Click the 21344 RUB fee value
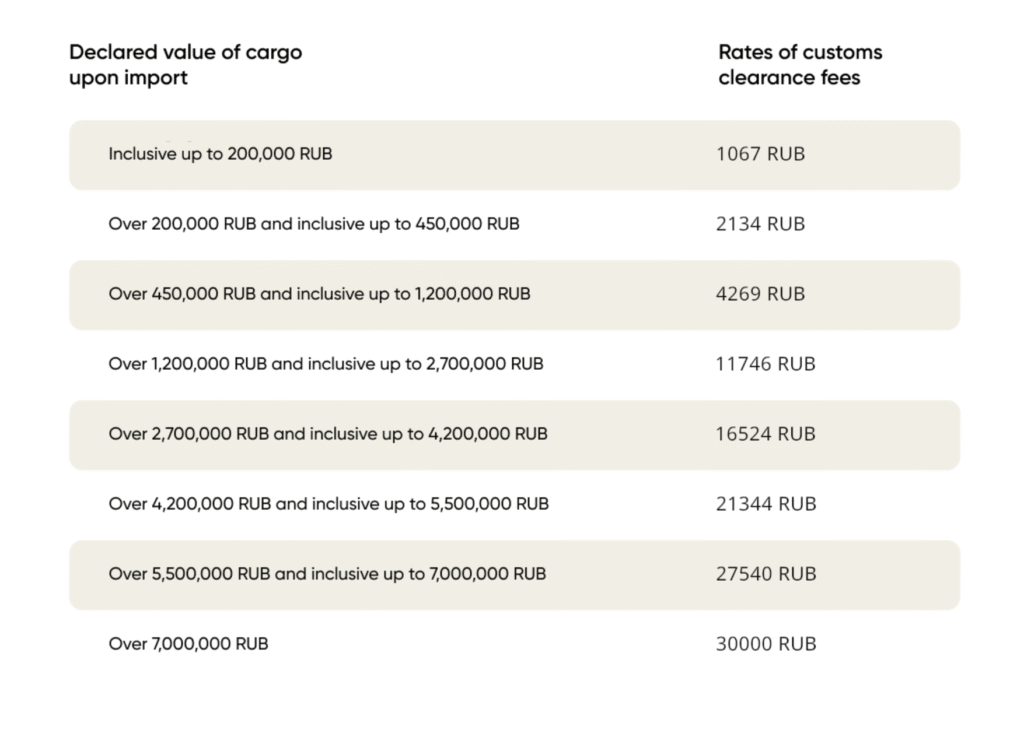Viewport: 1024px width, 747px height. point(765,504)
